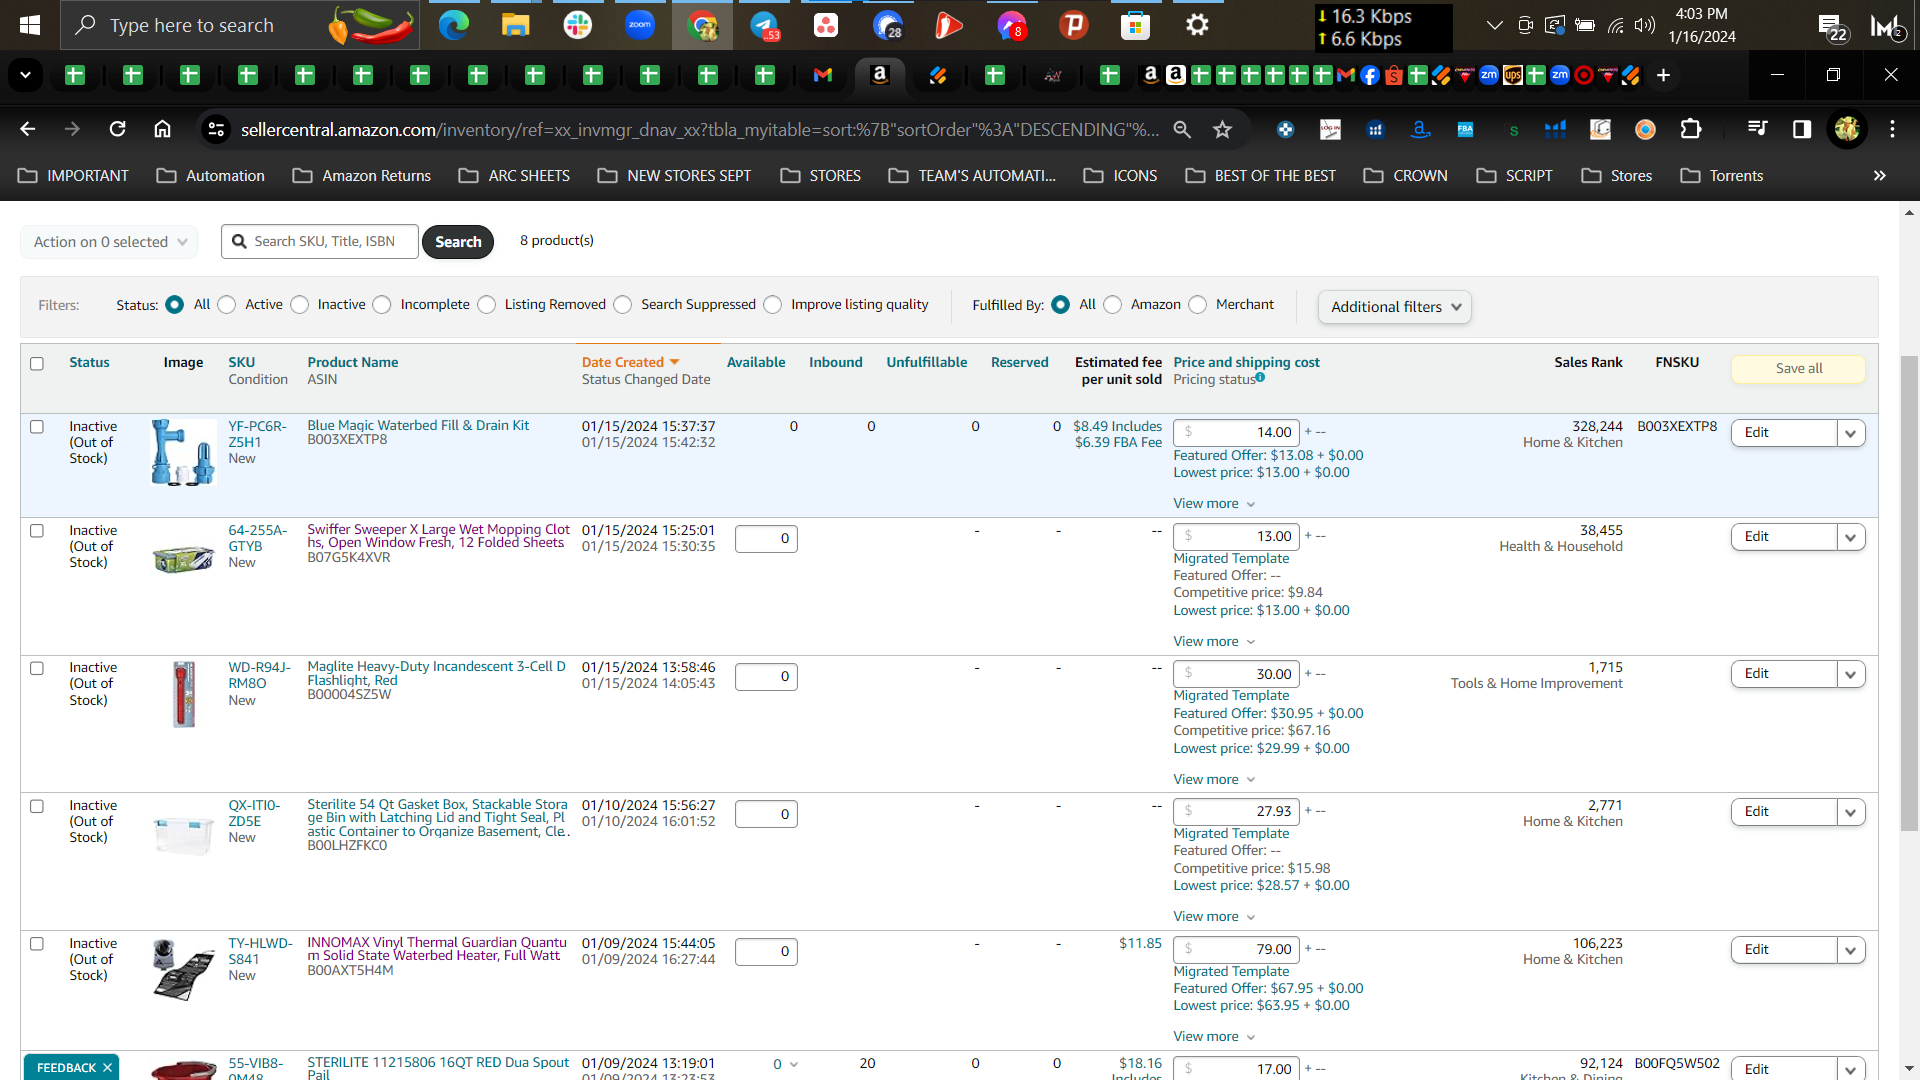Switch to the Gmail browser tab
This screenshot has height=1080, width=1920.
click(x=823, y=75)
